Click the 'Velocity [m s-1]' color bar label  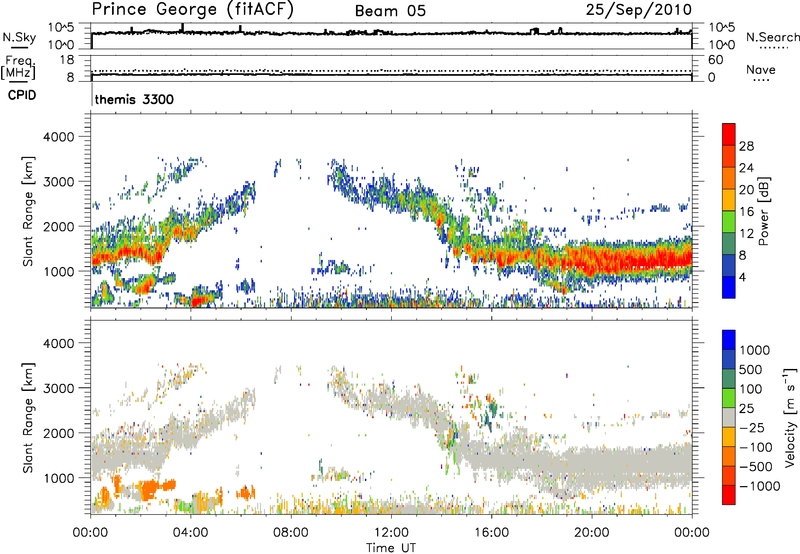[x=790, y=417]
